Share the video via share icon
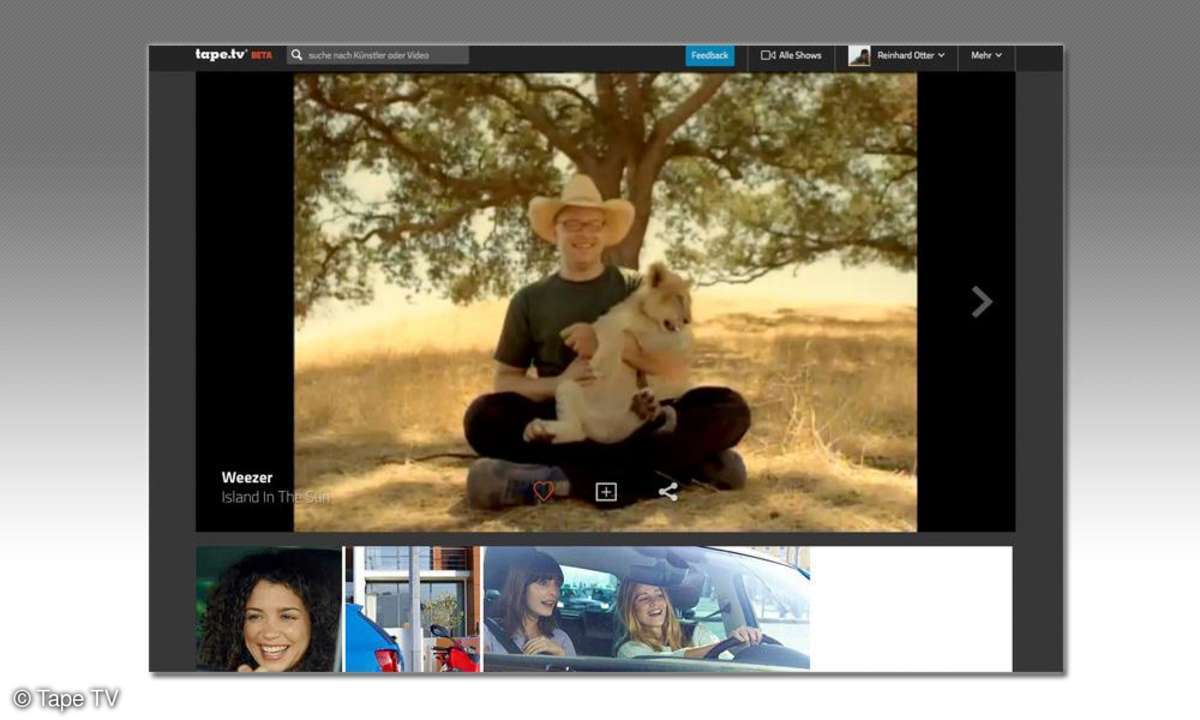The width and height of the screenshot is (1200, 720). tap(668, 491)
